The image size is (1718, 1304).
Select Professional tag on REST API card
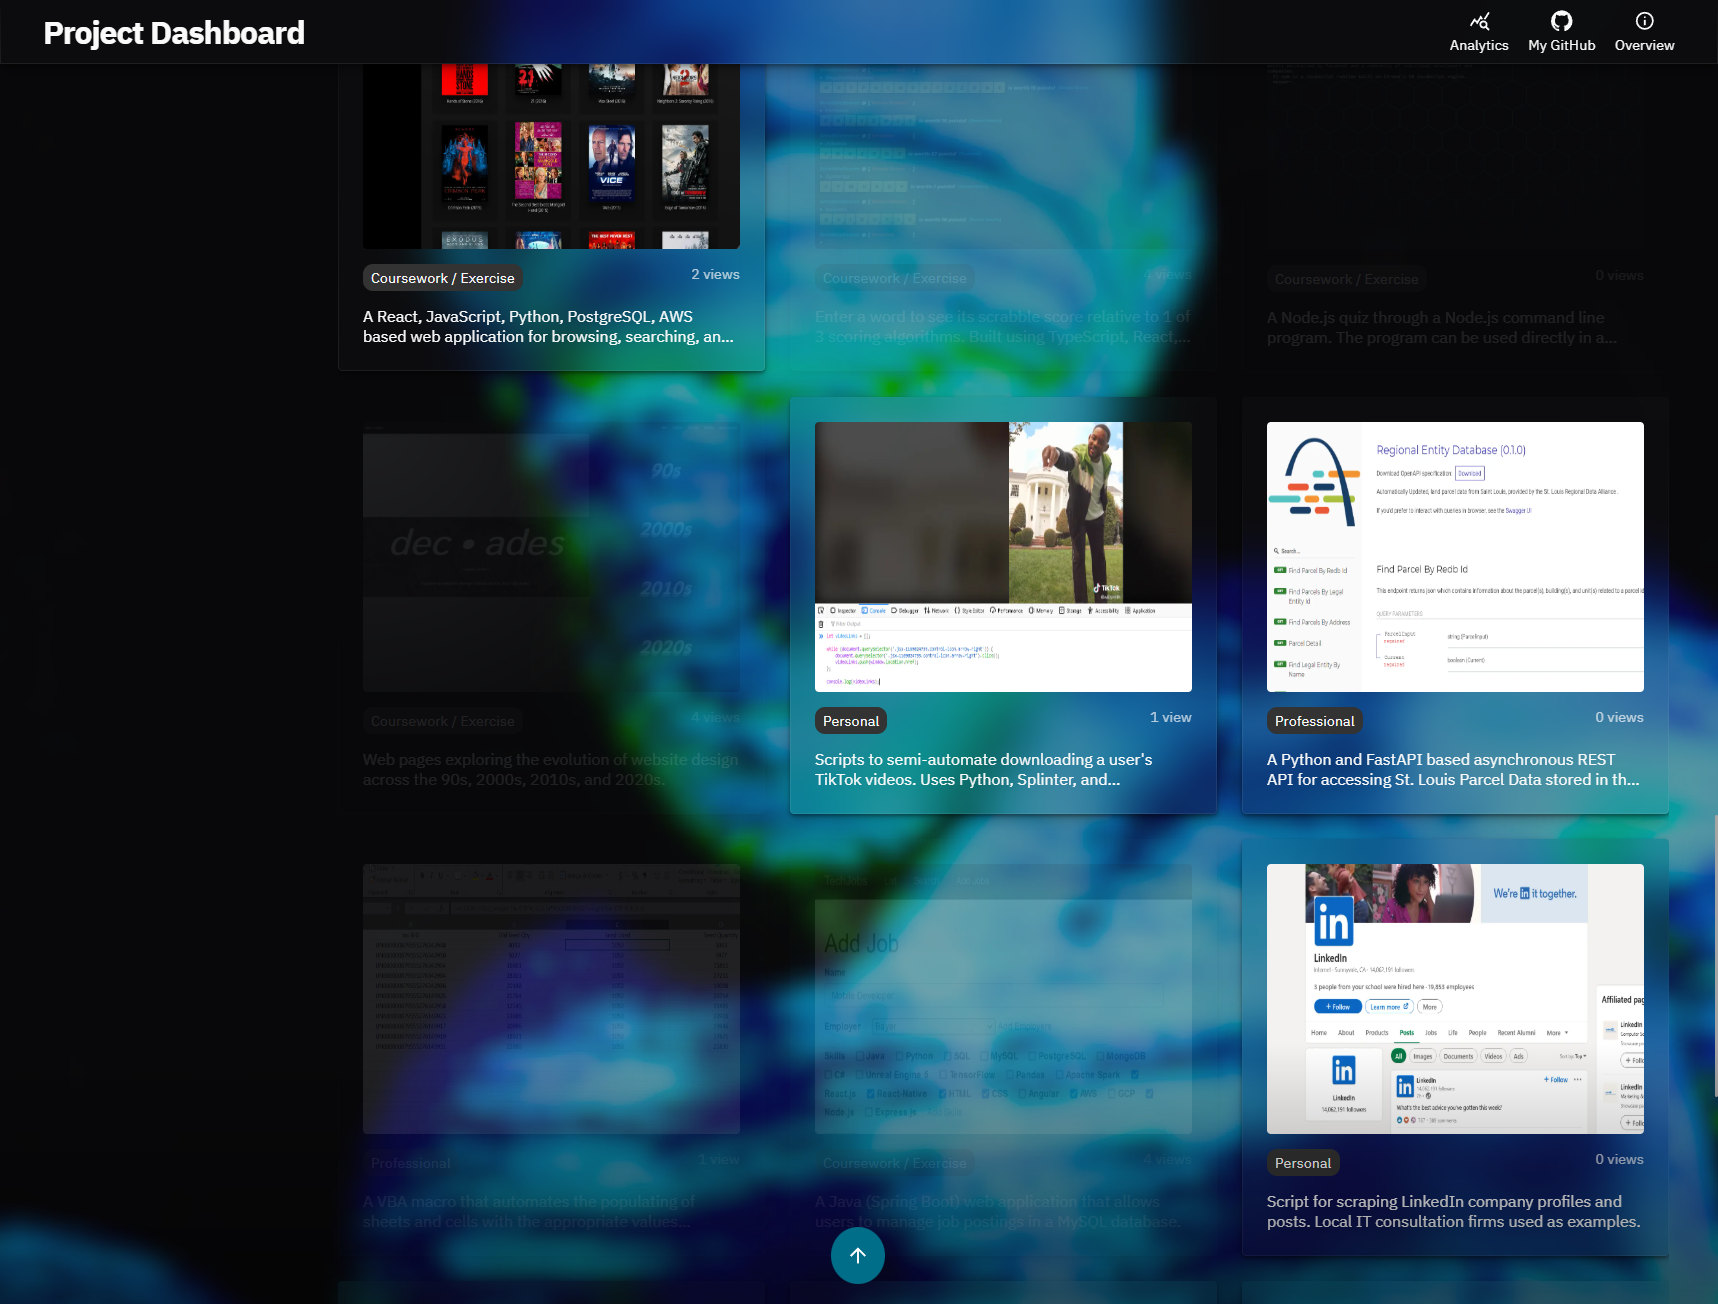point(1314,721)
